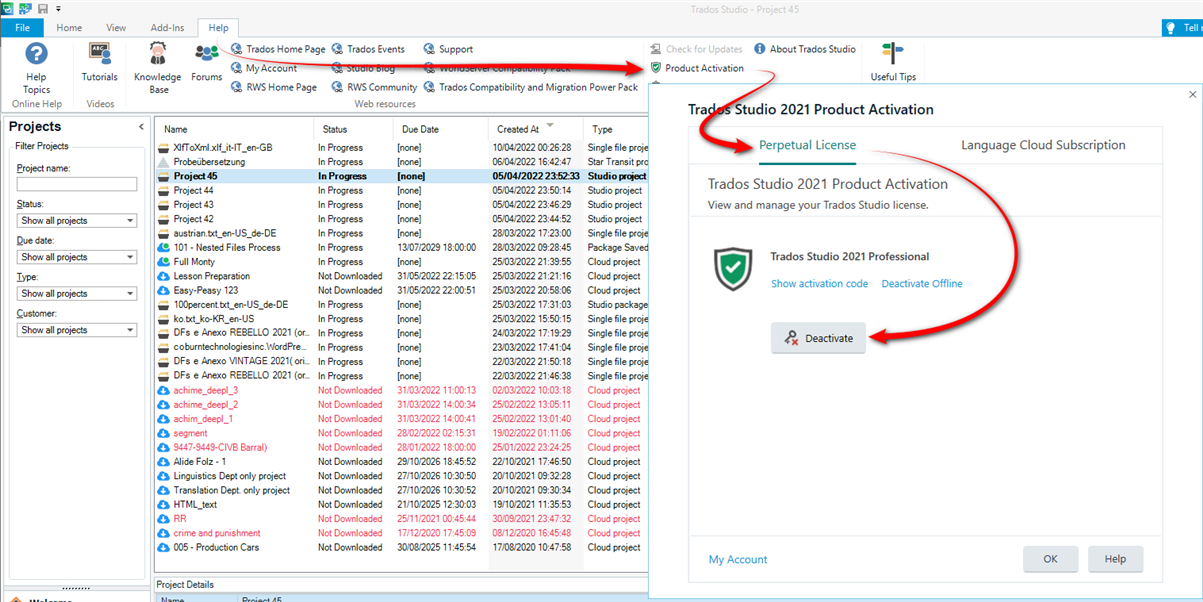Click the Save icon in quick access toolbar

[x=43, y=8]
